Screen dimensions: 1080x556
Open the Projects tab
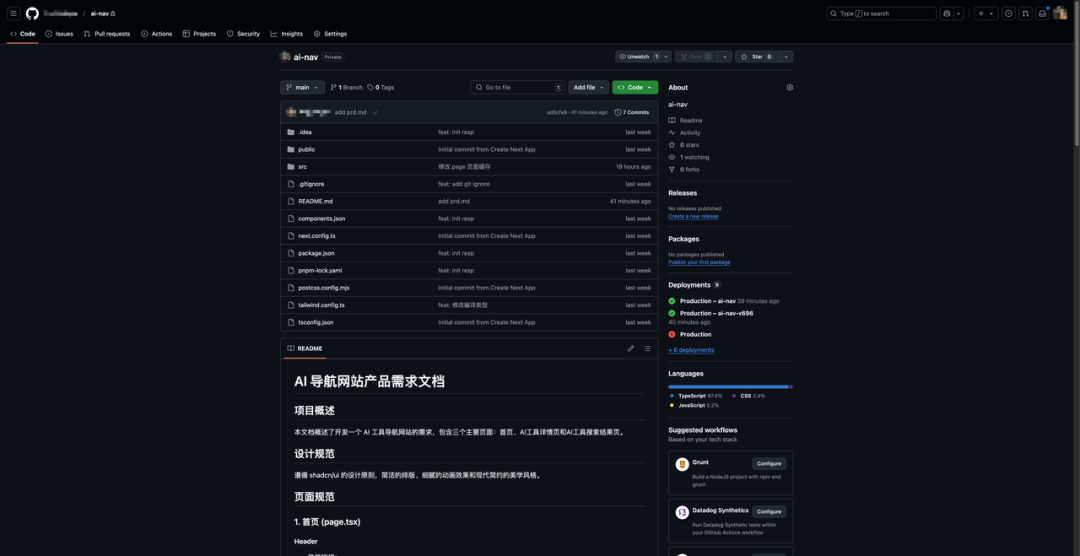point(200,34)
